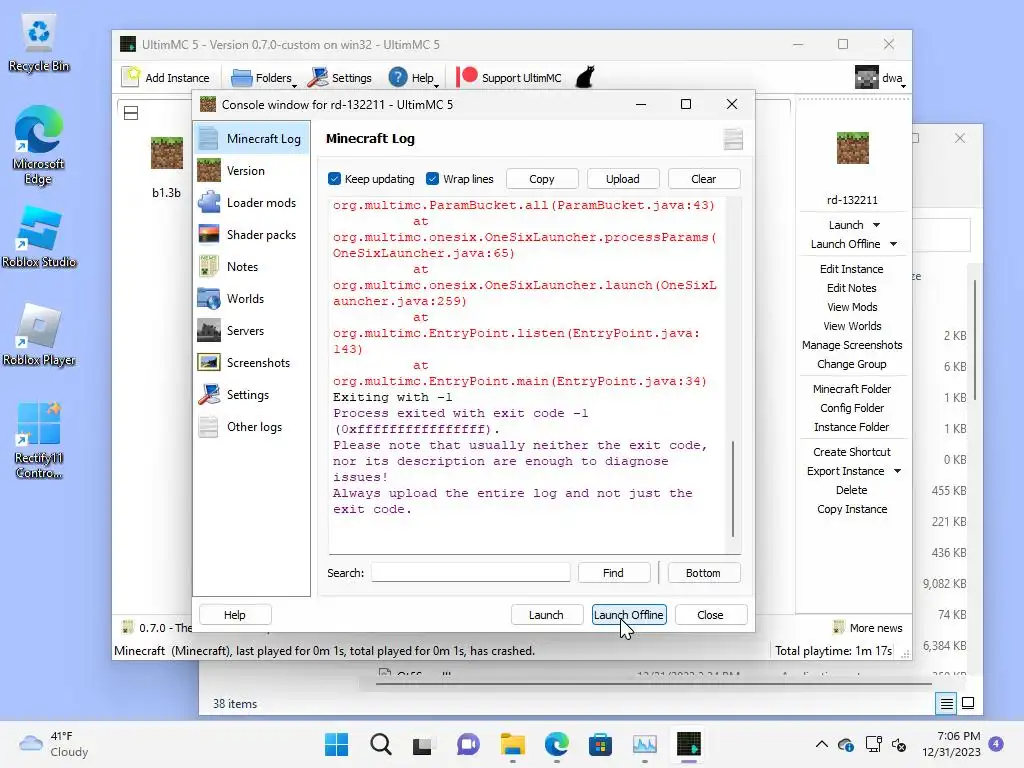Screen dimensions: 1024x768
Task: Open the dwa account dropdown
Action: 880,78
